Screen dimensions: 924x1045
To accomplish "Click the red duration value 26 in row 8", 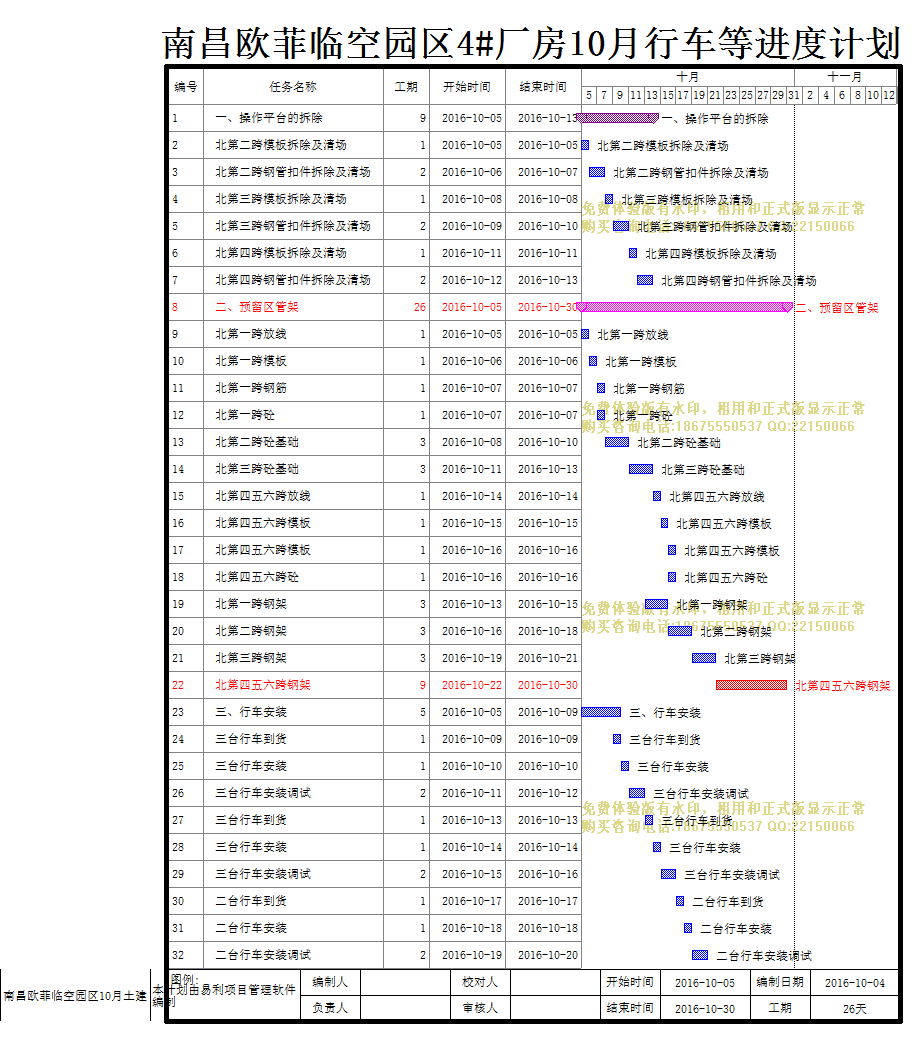I will point(419,307).
